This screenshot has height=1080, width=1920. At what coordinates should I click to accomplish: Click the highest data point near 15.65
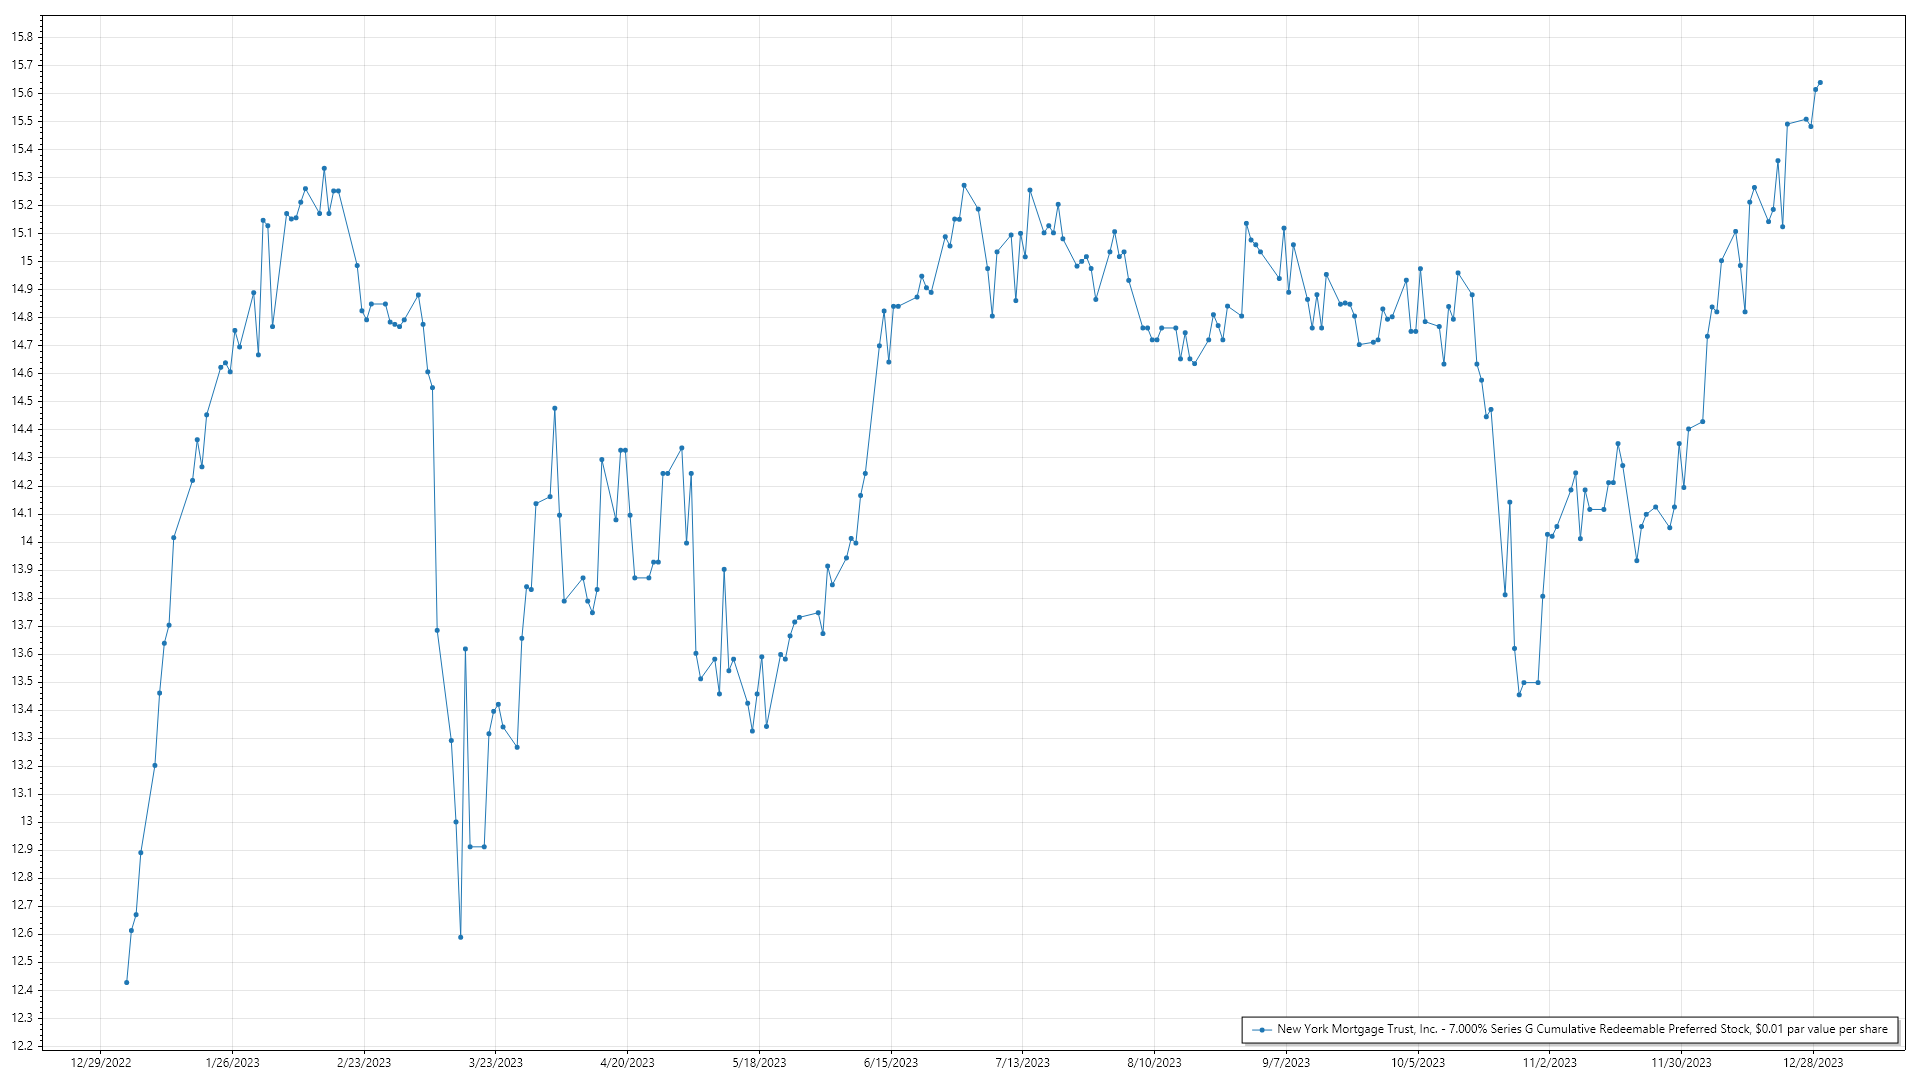[x=1820, y=83]
